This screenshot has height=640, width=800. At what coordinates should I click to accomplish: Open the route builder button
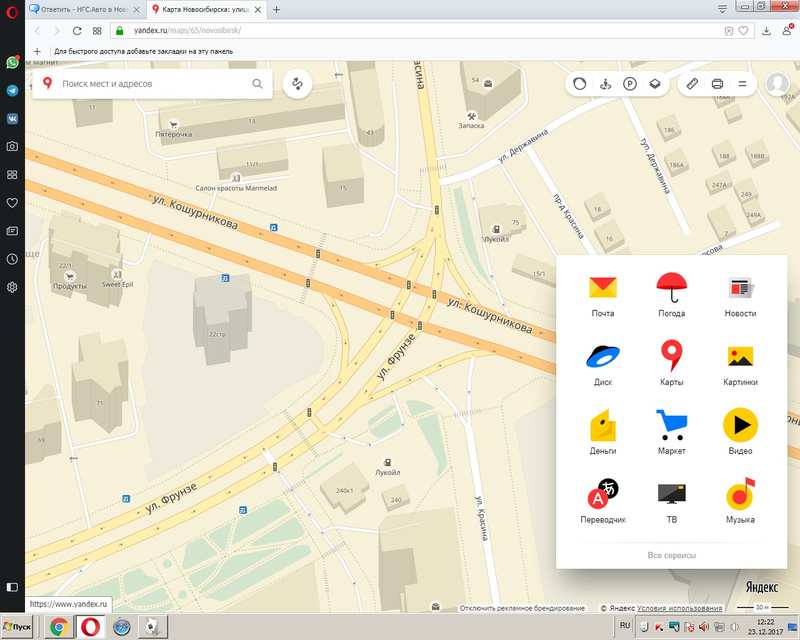[297, 85]
